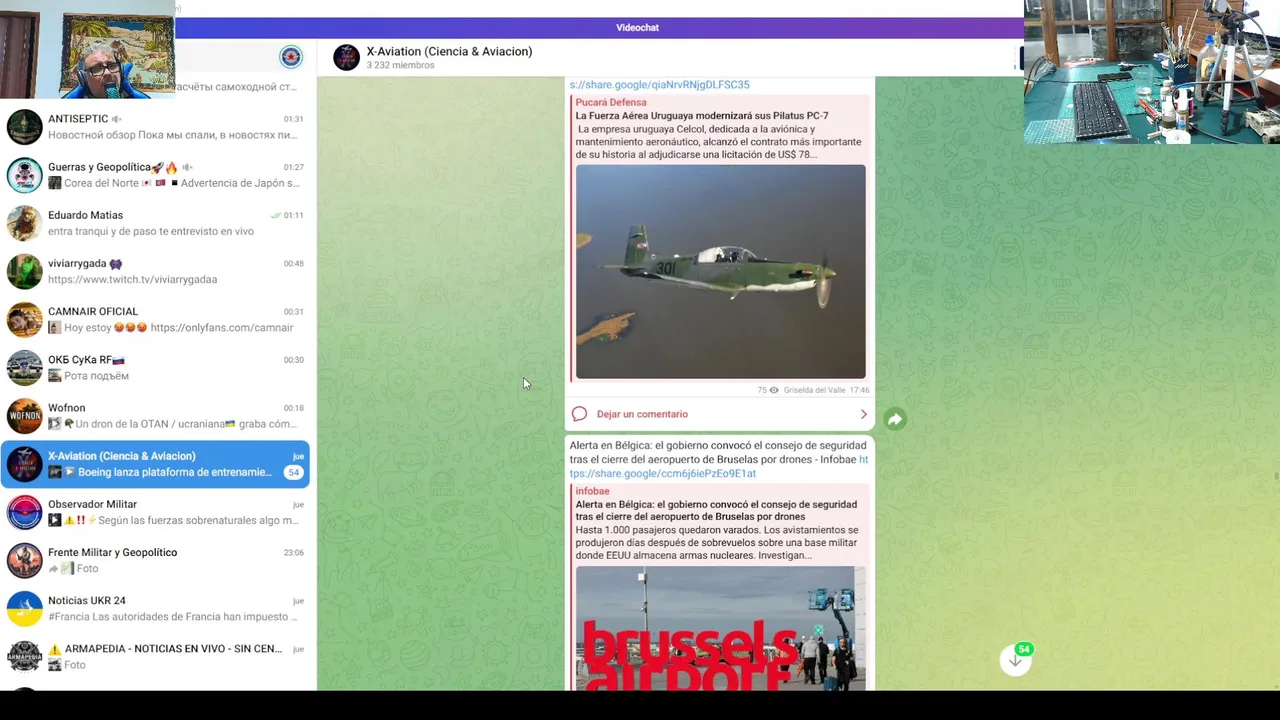This screenshot has width=1280, height=720.
Task: Click X-Aviation (Ciencia & Aviacion) header title
Action: coord(449,52)
